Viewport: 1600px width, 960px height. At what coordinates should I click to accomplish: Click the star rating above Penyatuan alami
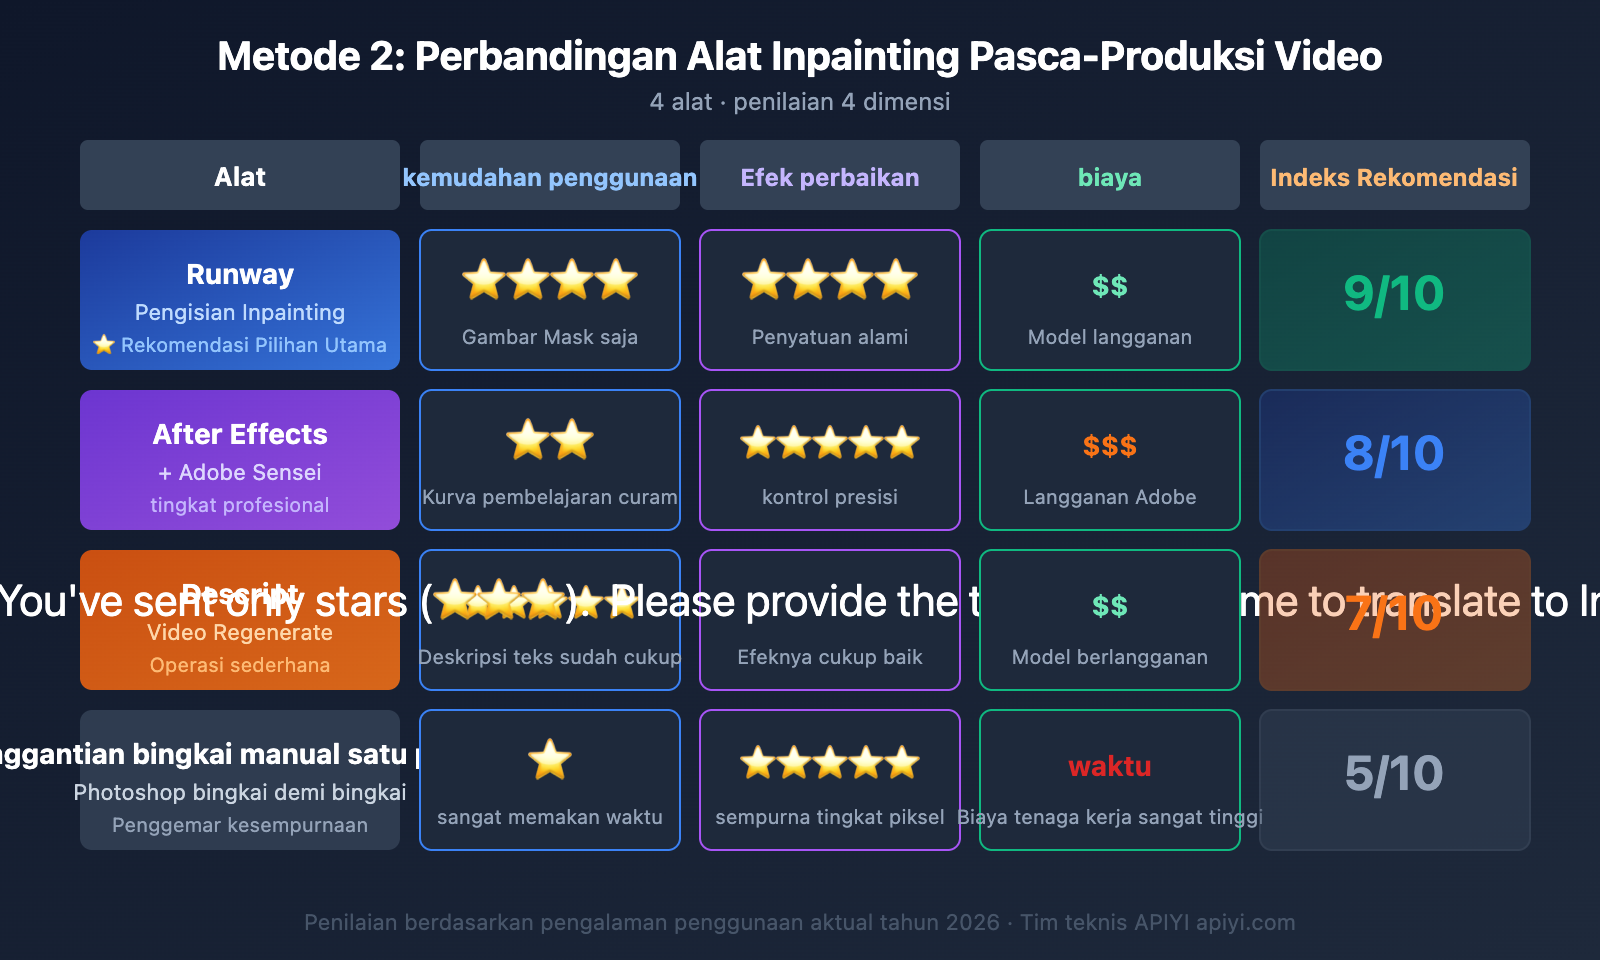click(x=830, y=281)
